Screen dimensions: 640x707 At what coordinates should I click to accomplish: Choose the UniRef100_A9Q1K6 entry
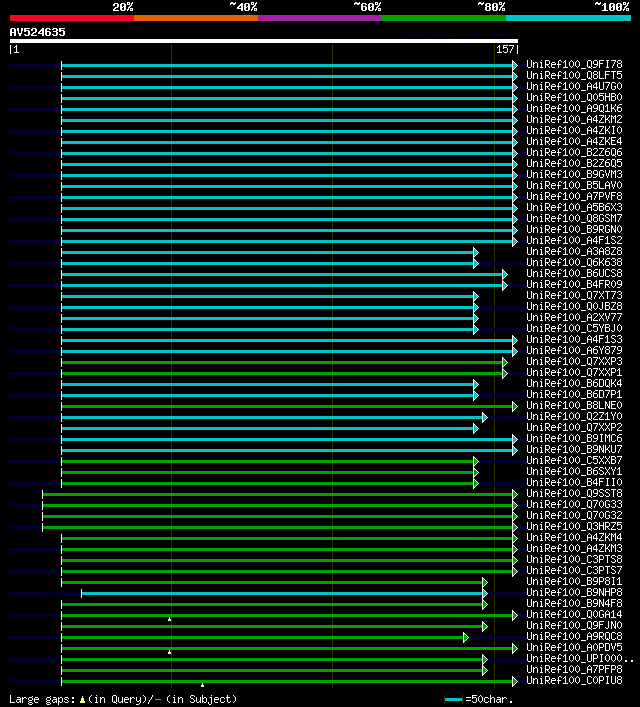click(x=574, y=108)
